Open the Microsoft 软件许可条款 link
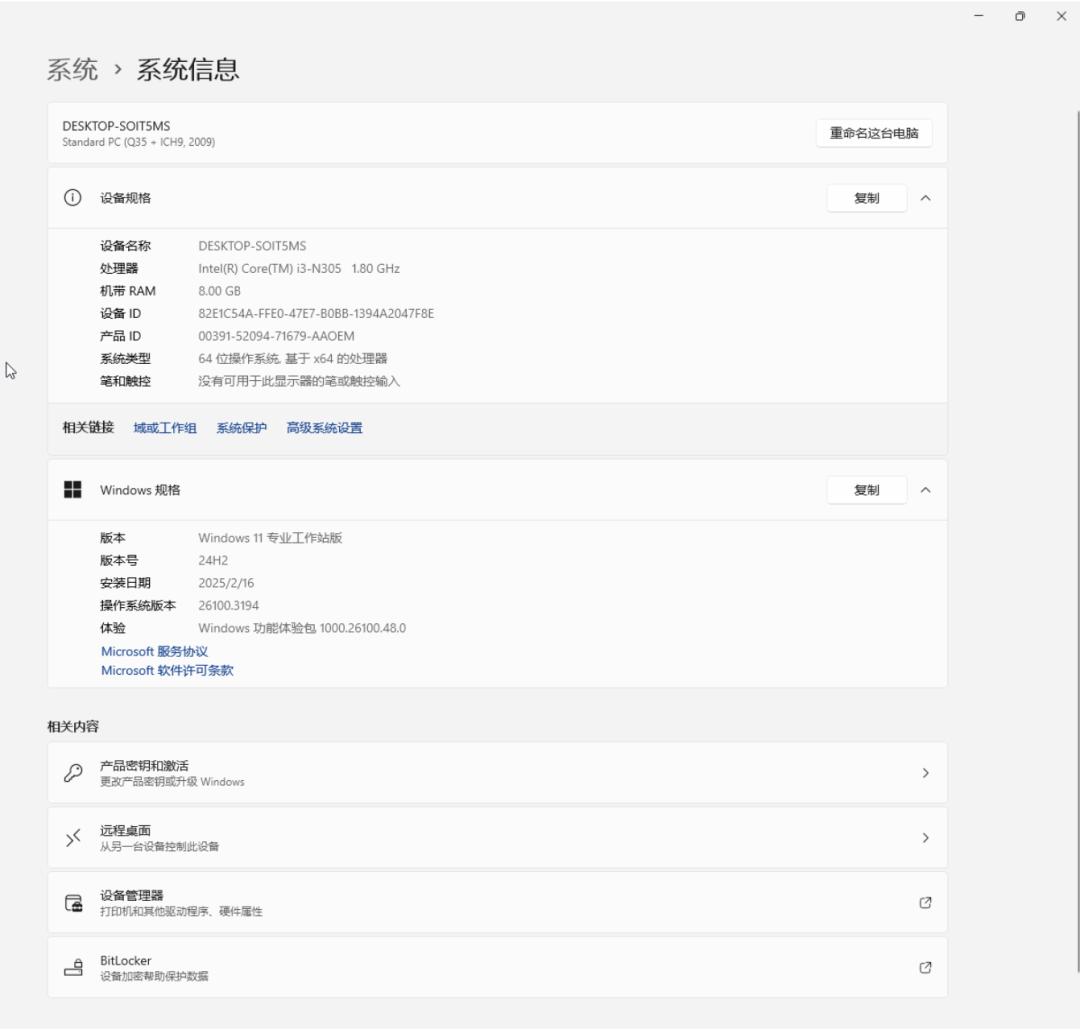 tap(167, 671)
